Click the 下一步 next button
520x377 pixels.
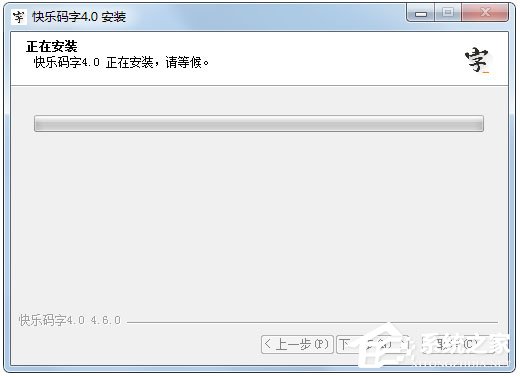tap(373, 344)
